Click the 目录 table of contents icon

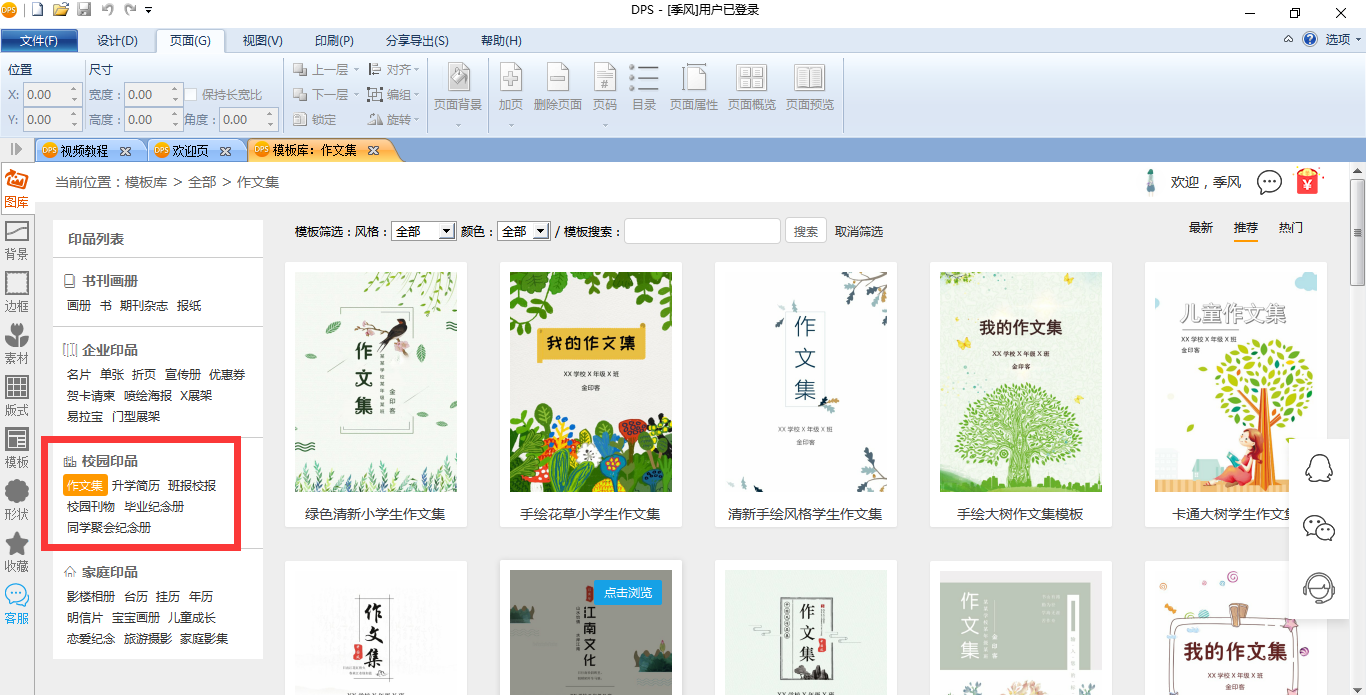point(645,78)
